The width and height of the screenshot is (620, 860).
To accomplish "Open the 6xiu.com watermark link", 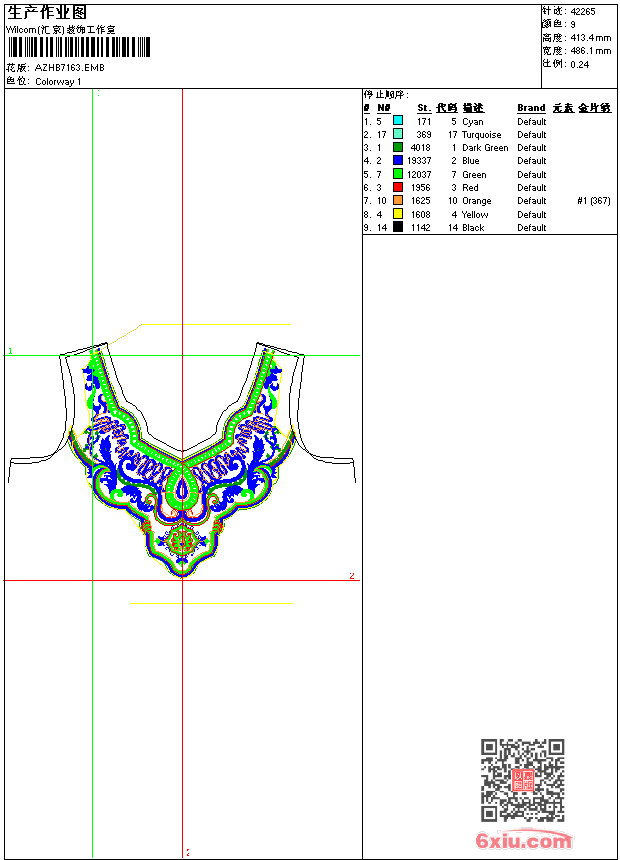I will pyautogui.click(x=524, y=841).
